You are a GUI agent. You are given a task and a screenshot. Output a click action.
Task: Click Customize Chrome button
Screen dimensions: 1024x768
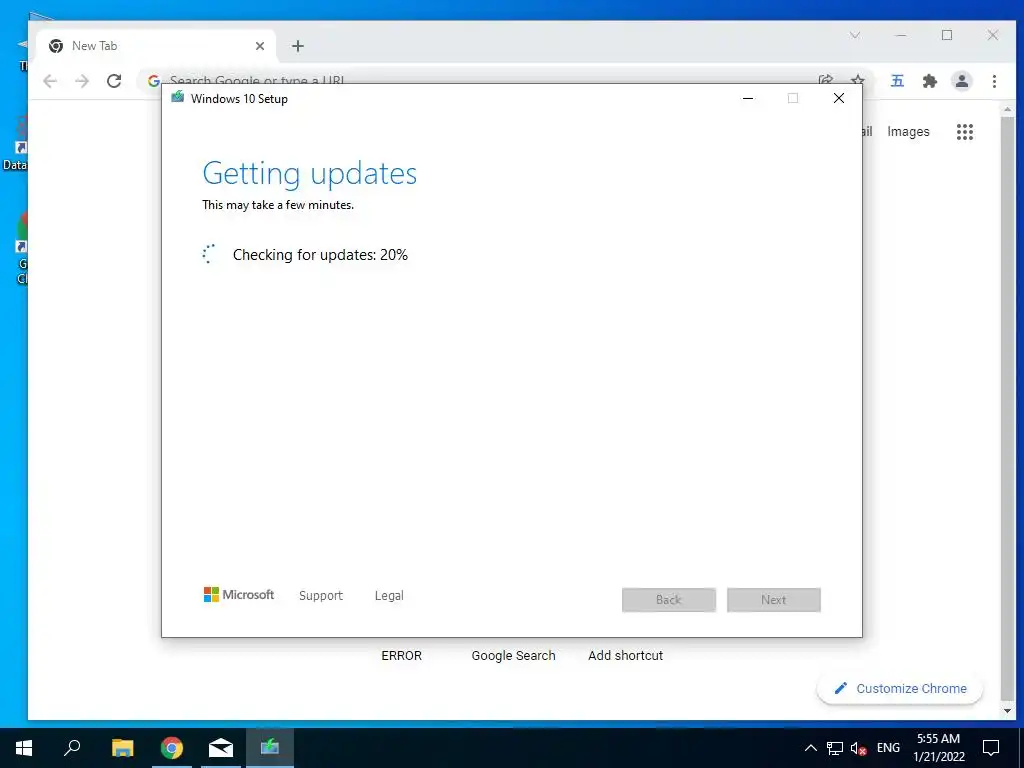(x=900, y=688)
